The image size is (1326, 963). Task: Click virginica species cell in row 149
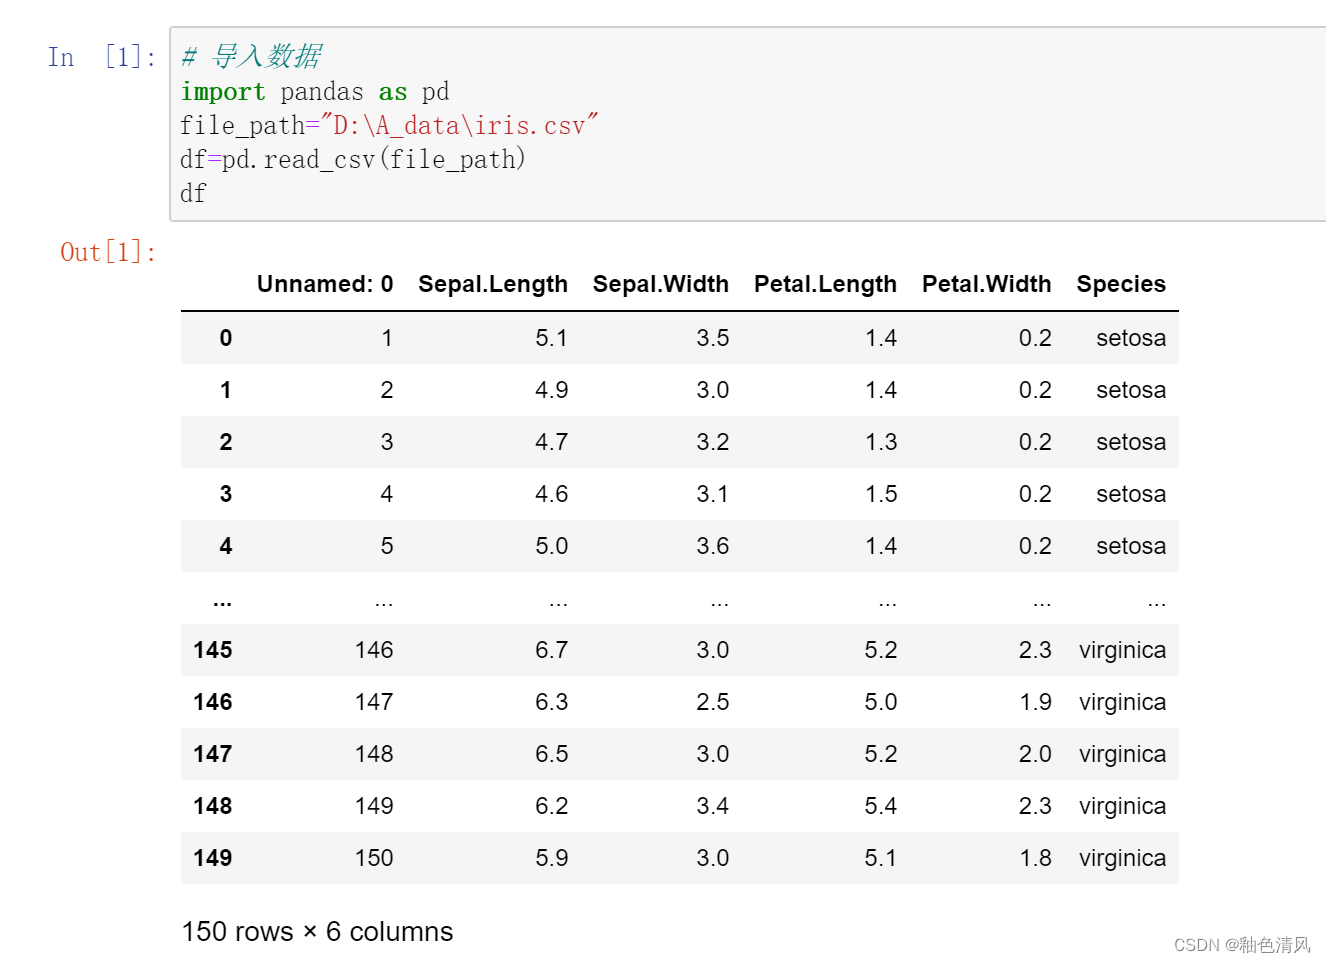[1122, 859]
